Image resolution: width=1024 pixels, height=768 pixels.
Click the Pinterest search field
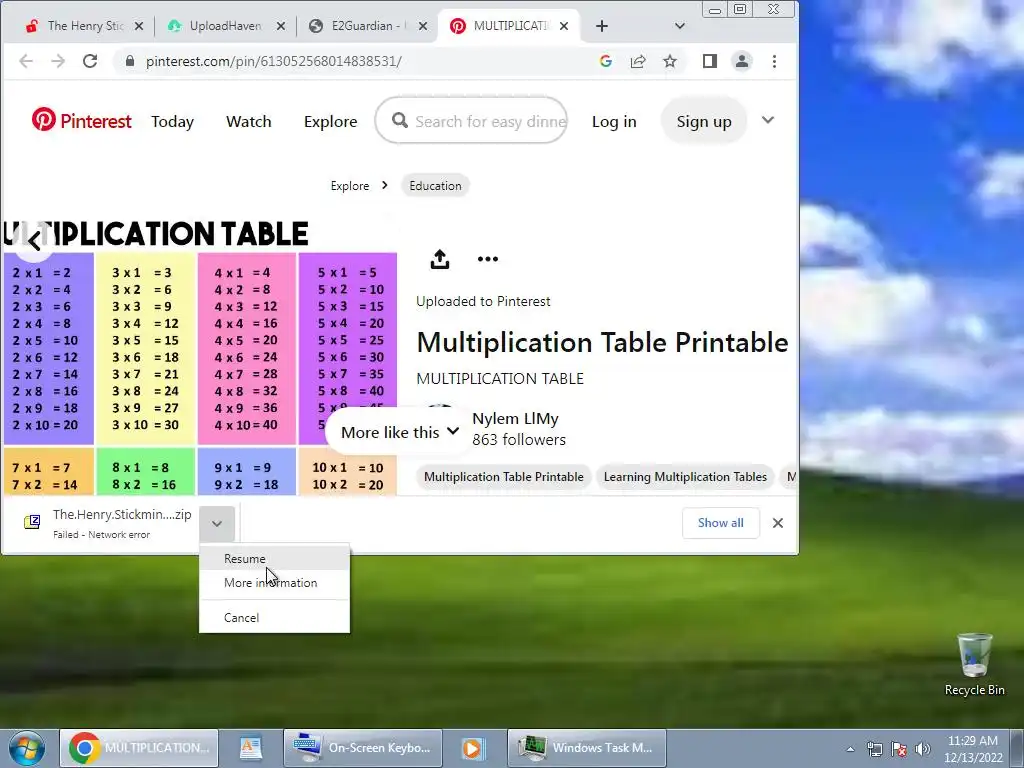(x=471, y=121)
